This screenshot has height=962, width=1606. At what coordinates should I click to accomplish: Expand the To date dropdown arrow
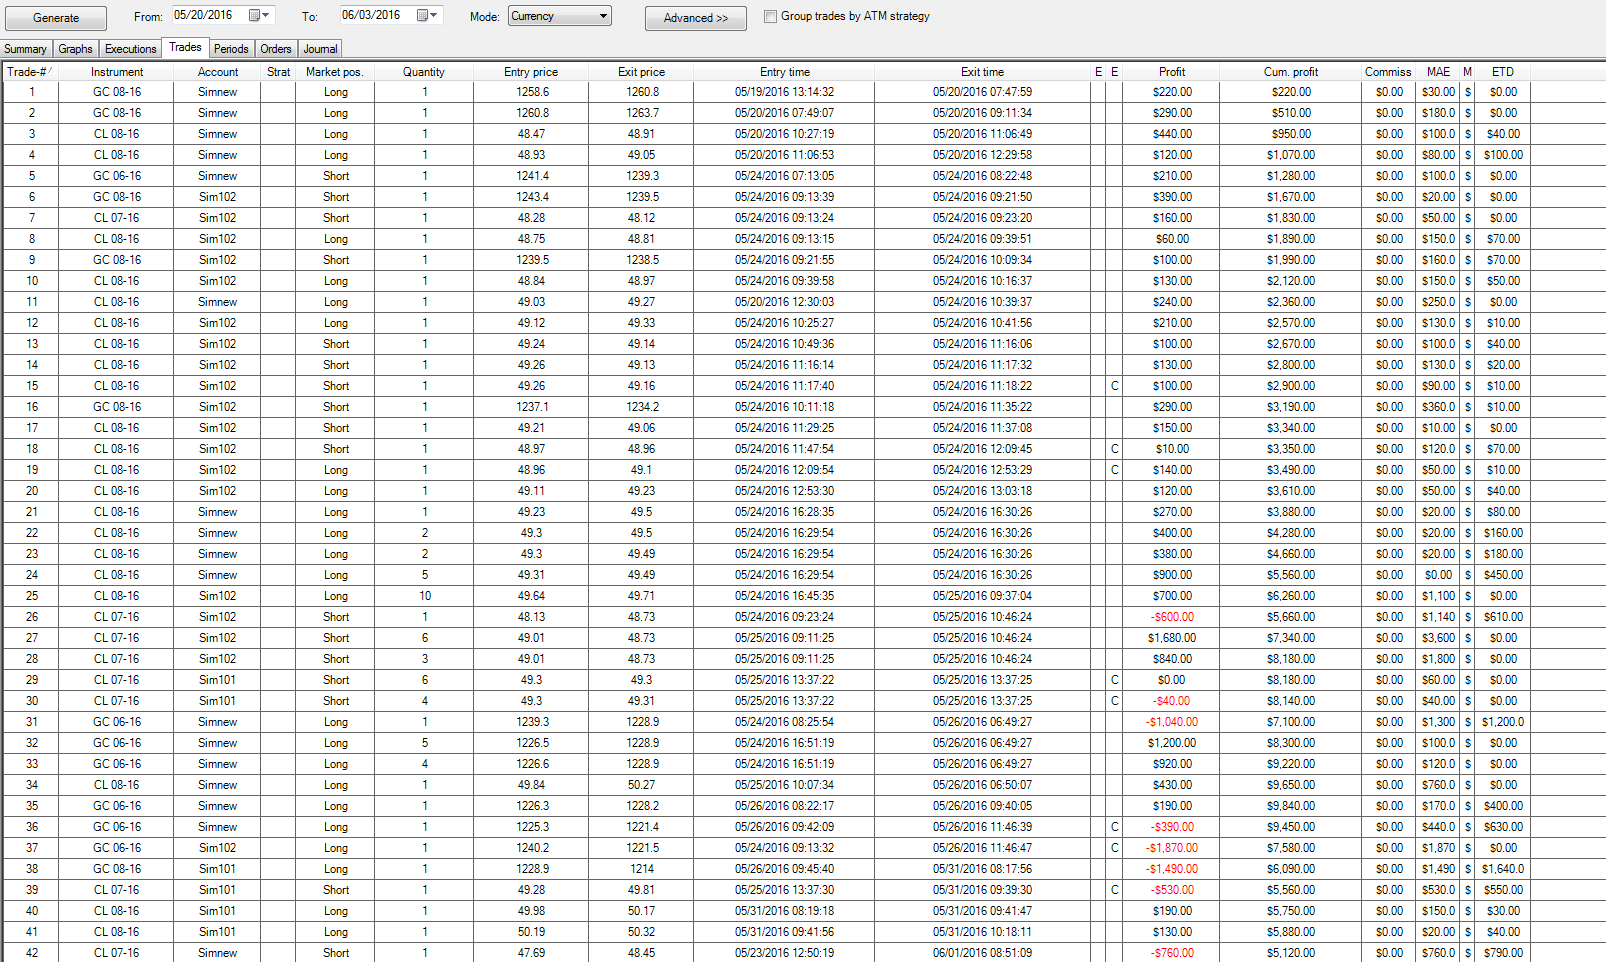[434, 15]
